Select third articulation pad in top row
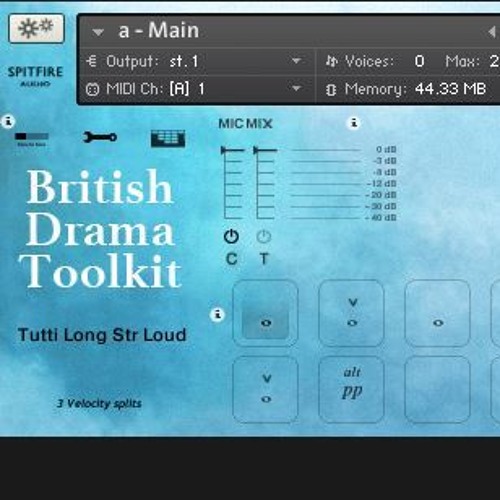The width and height of the screenshot is (500, 500). click(x=437, y=313)
